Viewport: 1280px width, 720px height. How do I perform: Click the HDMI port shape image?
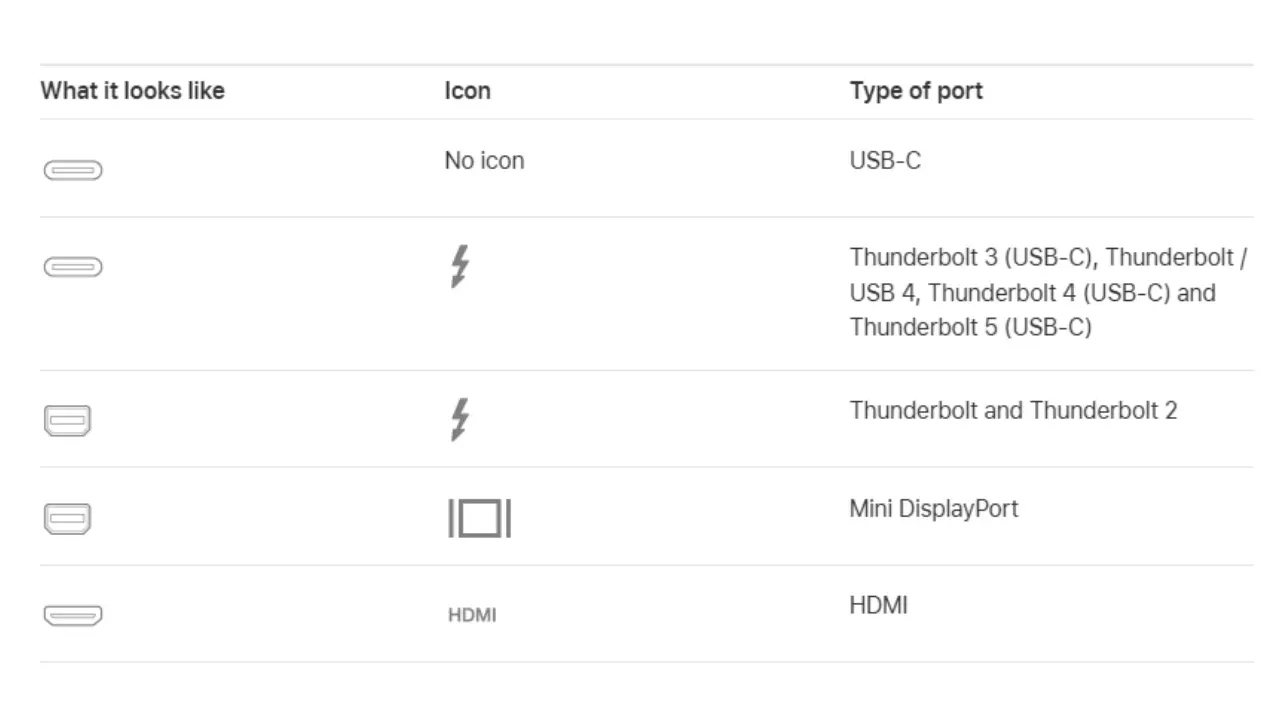73,615
